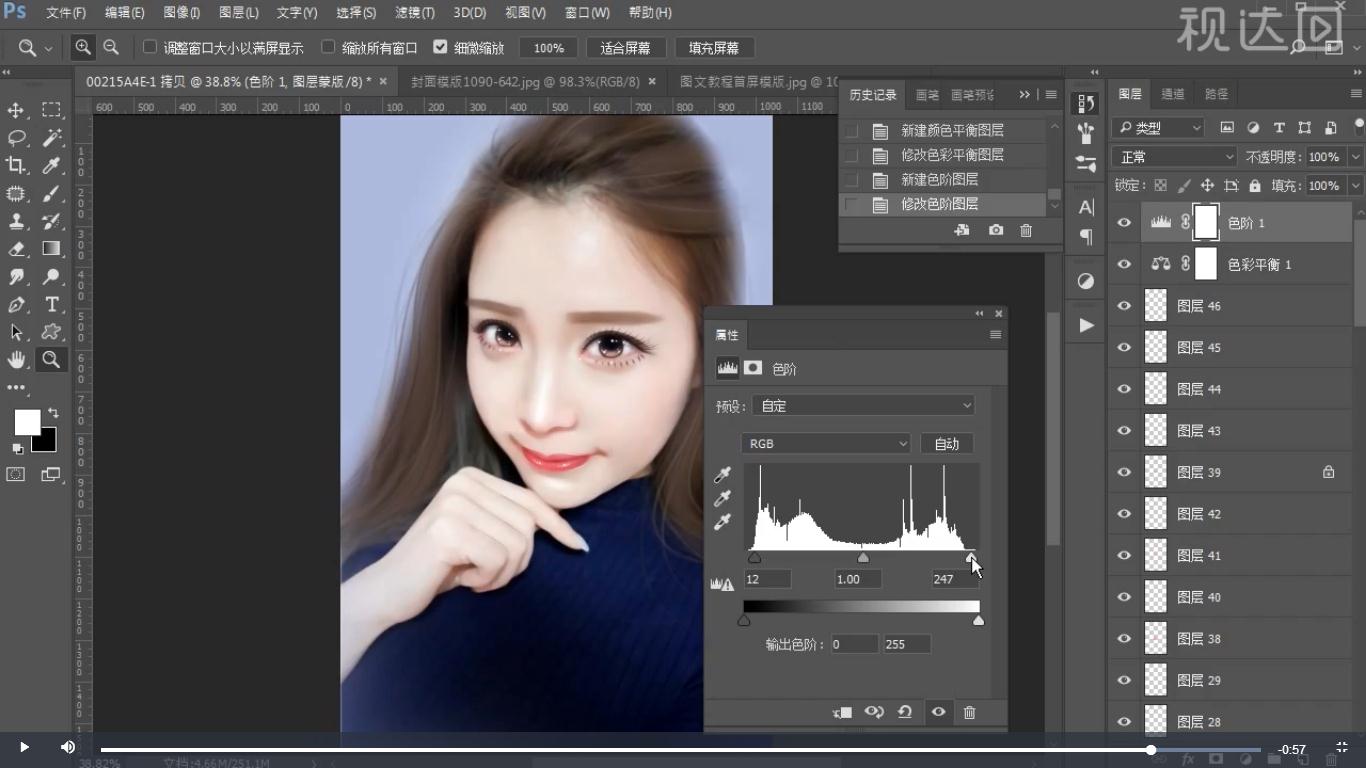Hide layer 图层 39
This screenshot has height=768, width=1366.
1124,472
